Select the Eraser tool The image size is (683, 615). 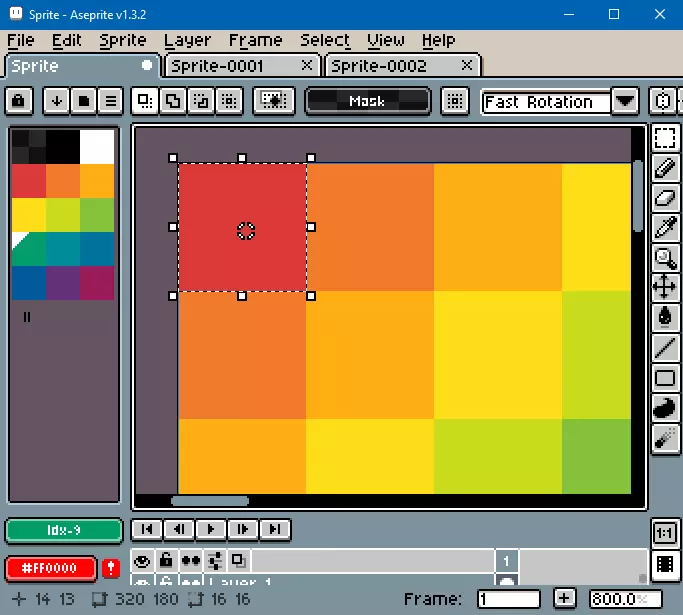(665, 198)
